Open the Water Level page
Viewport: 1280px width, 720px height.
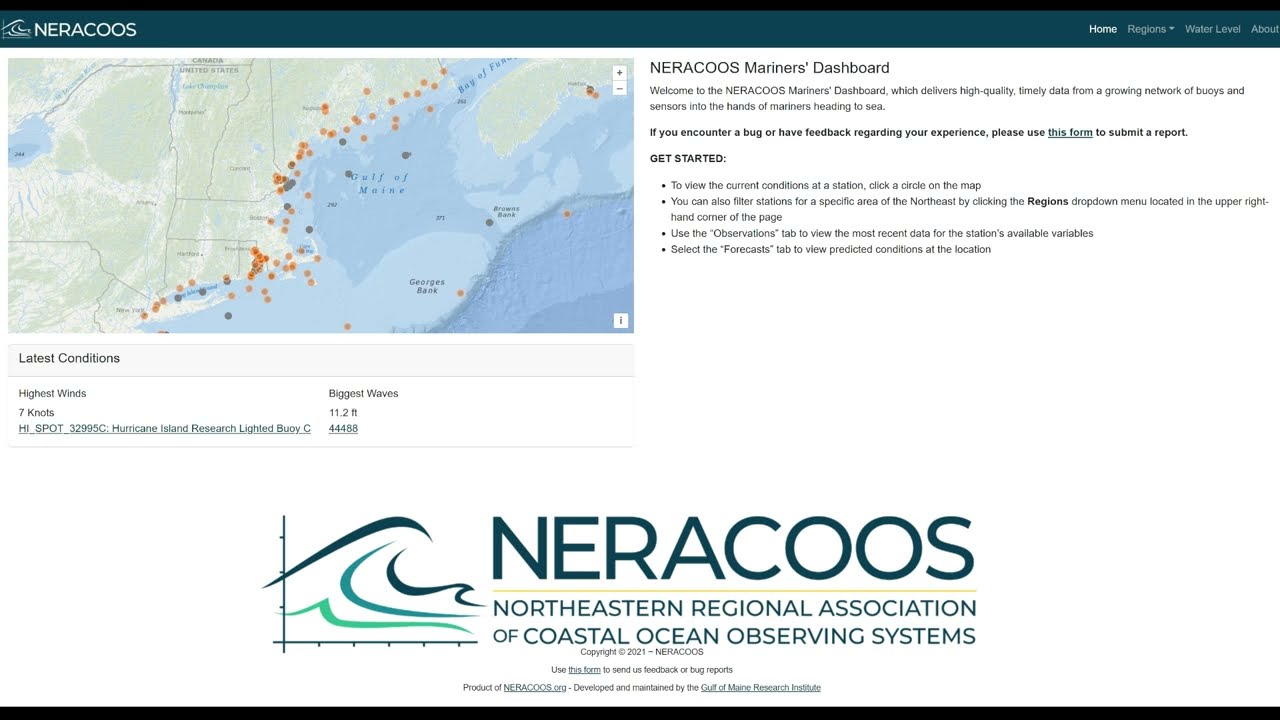(x=1213, y=29)
